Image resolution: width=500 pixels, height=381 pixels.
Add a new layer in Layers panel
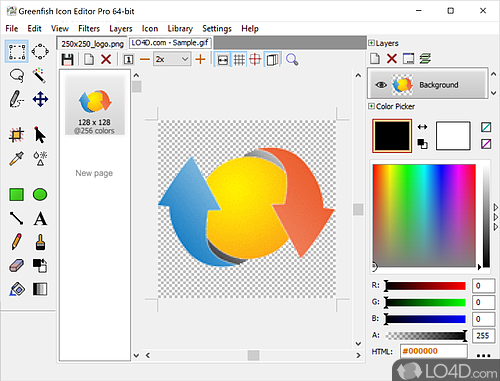(375, 59)
